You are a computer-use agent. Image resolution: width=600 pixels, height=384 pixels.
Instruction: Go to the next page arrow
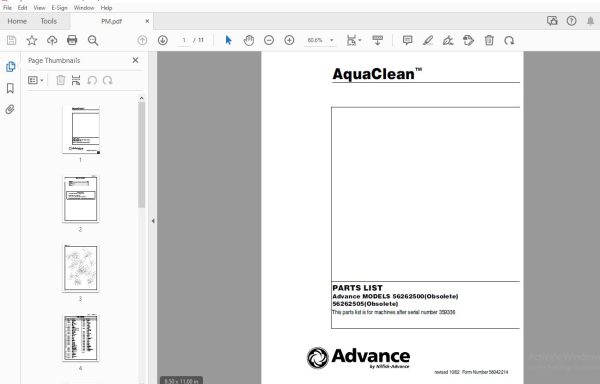tap(163, 40)
